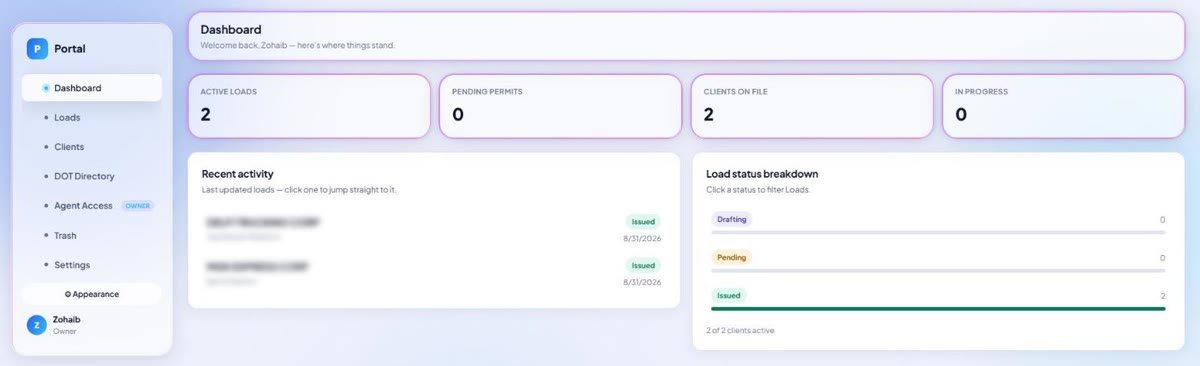Select the In Progress stat card
Viewport: 1200px width, 366px height.
1063,106
